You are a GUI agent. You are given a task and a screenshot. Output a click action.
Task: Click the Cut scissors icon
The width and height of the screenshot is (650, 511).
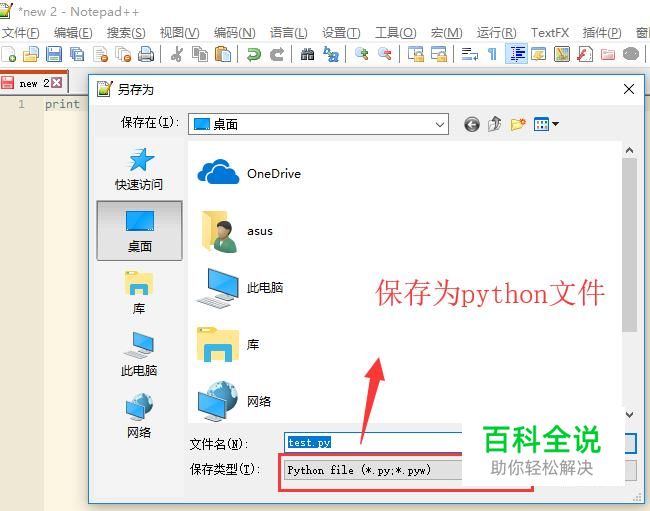[x=177, y=54]
